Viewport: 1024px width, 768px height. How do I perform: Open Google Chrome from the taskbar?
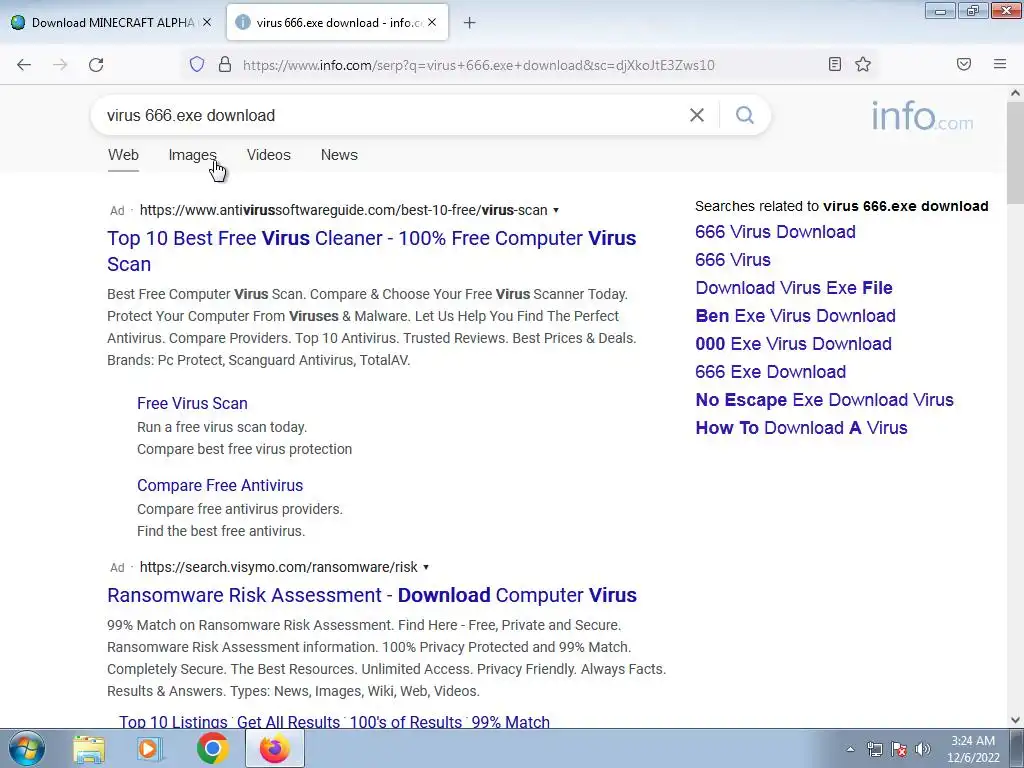click(212, 748)
